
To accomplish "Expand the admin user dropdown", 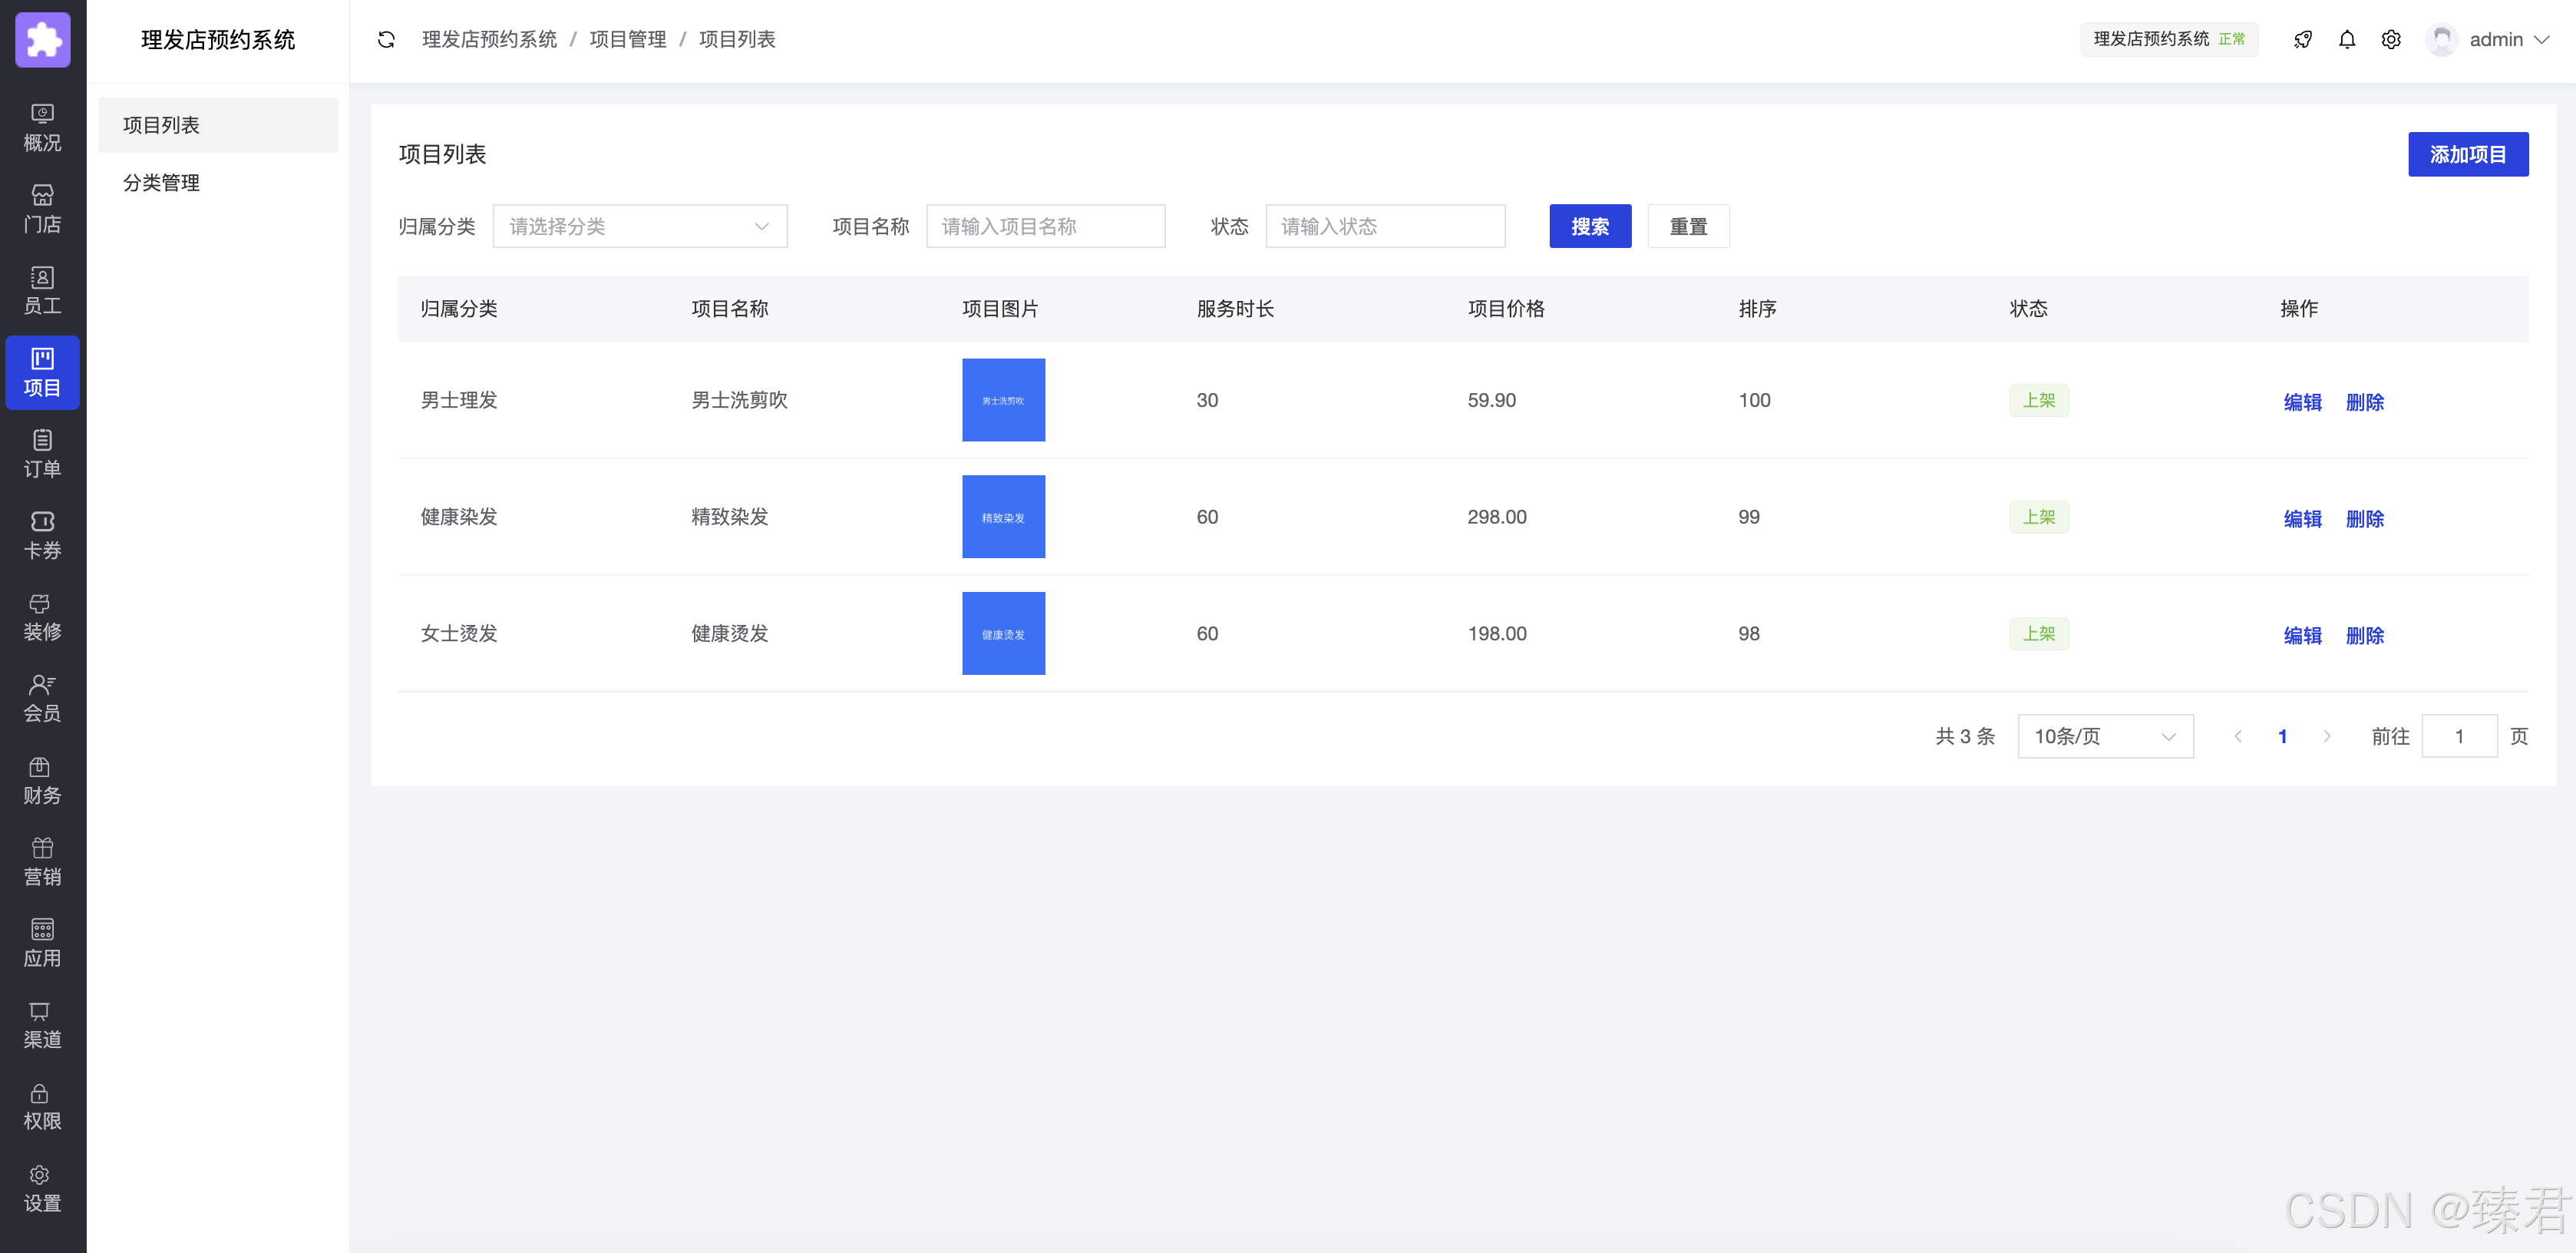I will click(x=2510, y=40).
